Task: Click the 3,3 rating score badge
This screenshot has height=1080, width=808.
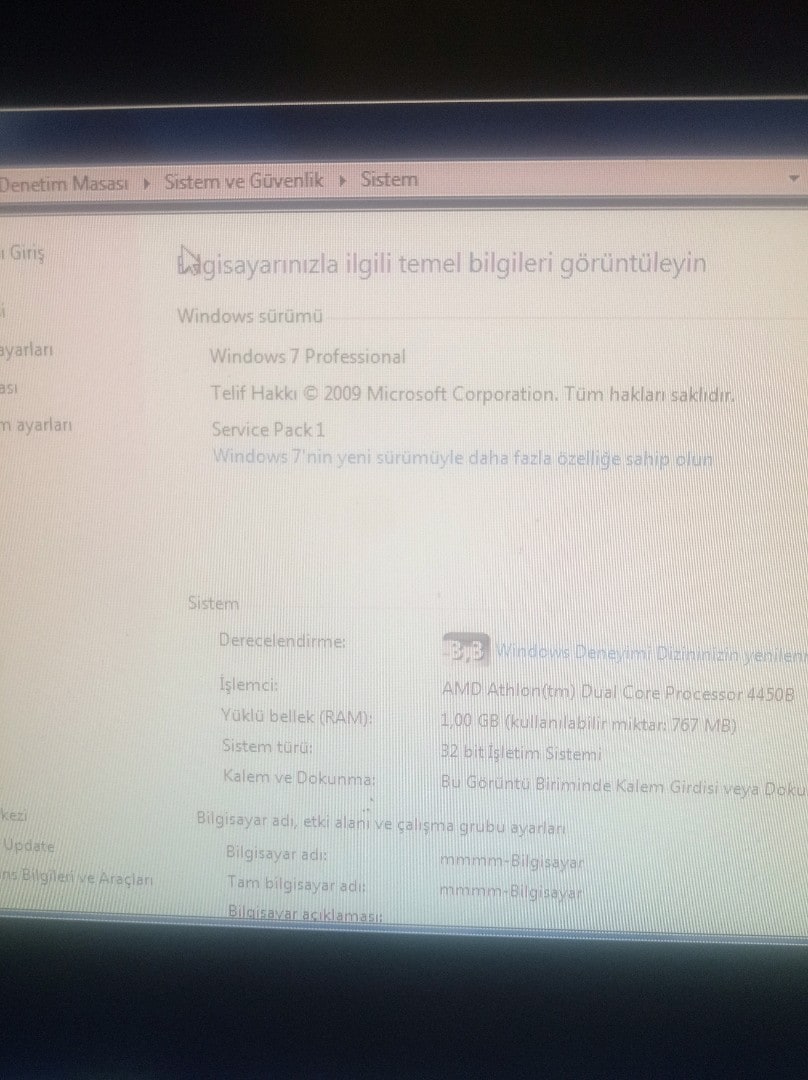Action: point(466,650)
